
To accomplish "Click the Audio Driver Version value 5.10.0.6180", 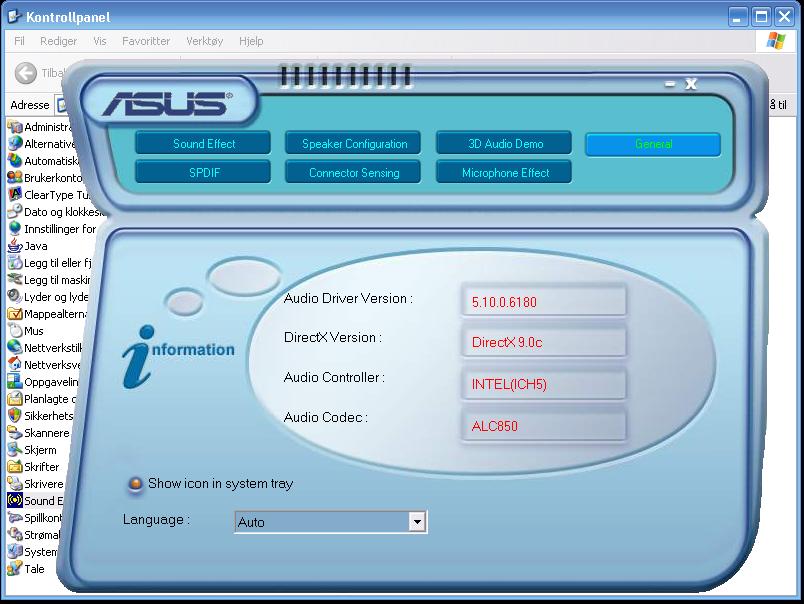I will pyautogui.click(x=544, y=301).
